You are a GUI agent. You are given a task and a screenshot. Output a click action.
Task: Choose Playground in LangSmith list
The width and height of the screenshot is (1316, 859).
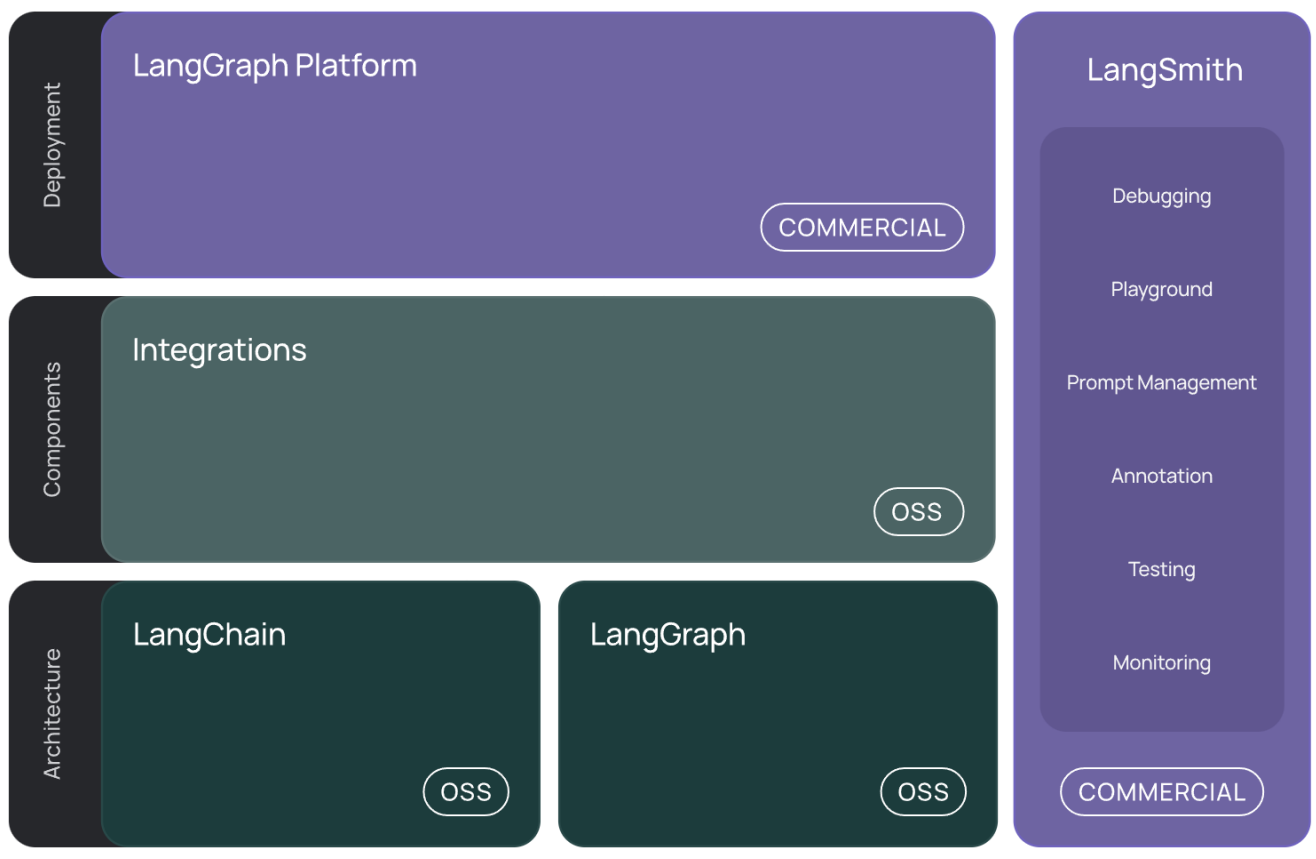point(1162,289)
